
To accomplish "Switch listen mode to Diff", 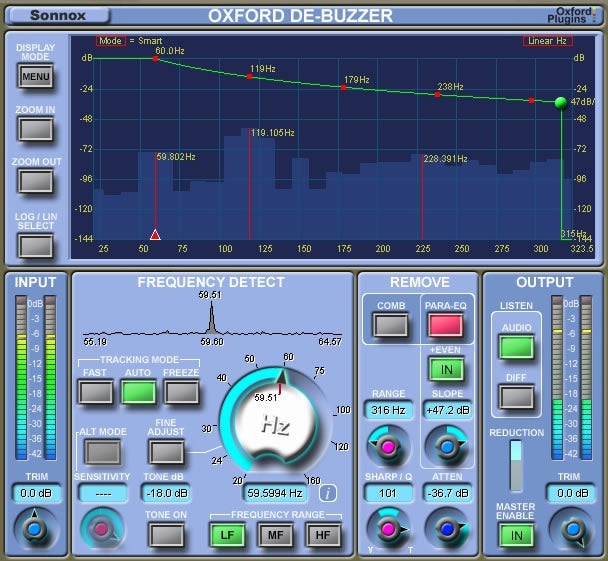I will pyautogui.click(x=517, y=396).
